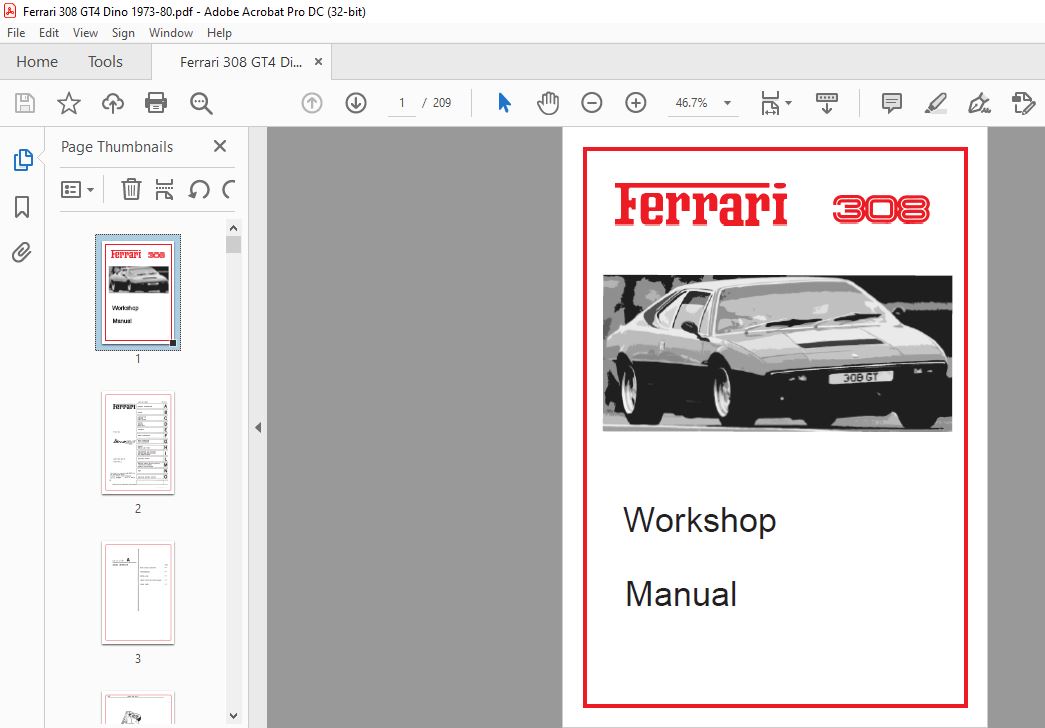
Task: Print the document with the printer icon
Action: [156, 103]
